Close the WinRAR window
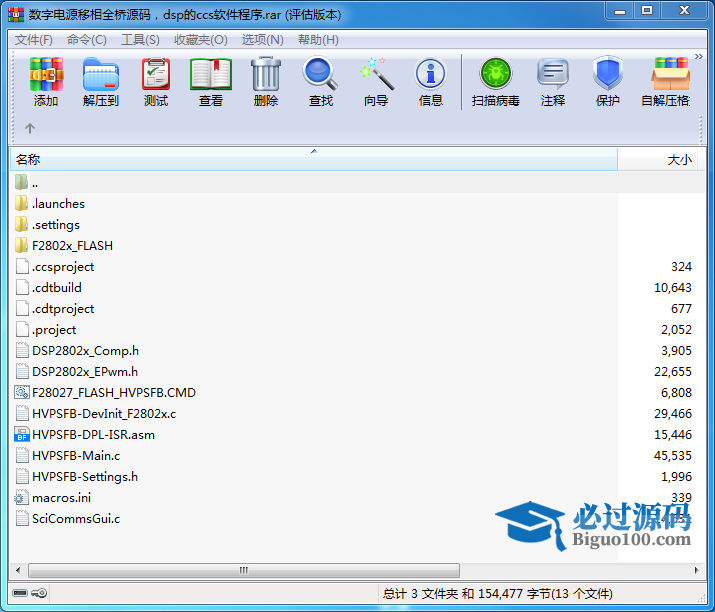The height and width of the screenshot is (612, 715). [x=684, y=11]
